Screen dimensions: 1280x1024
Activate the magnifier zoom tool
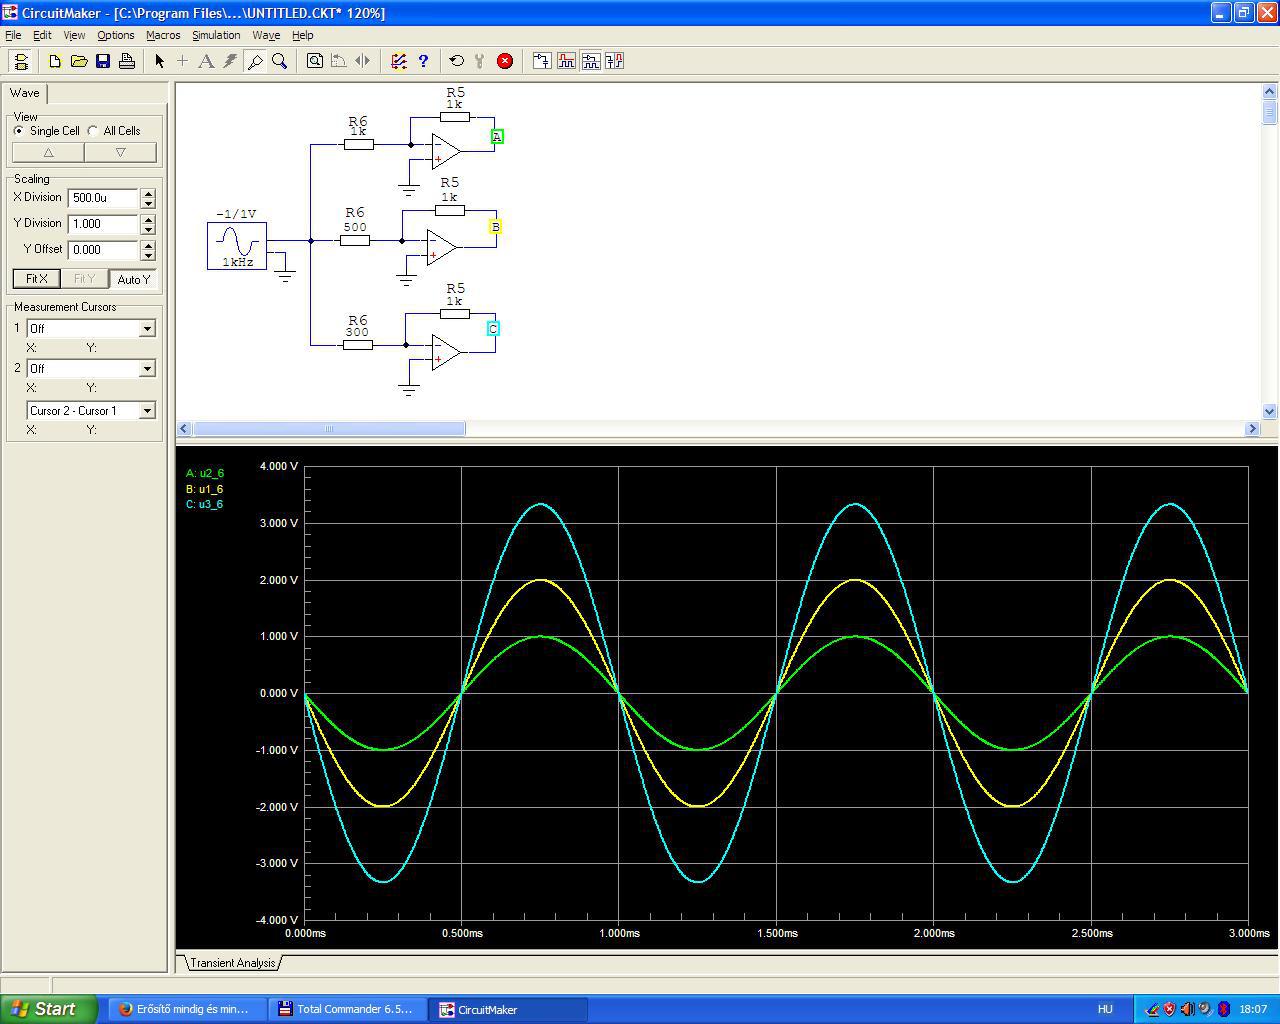pyautogui.click(x=280, y=61)
